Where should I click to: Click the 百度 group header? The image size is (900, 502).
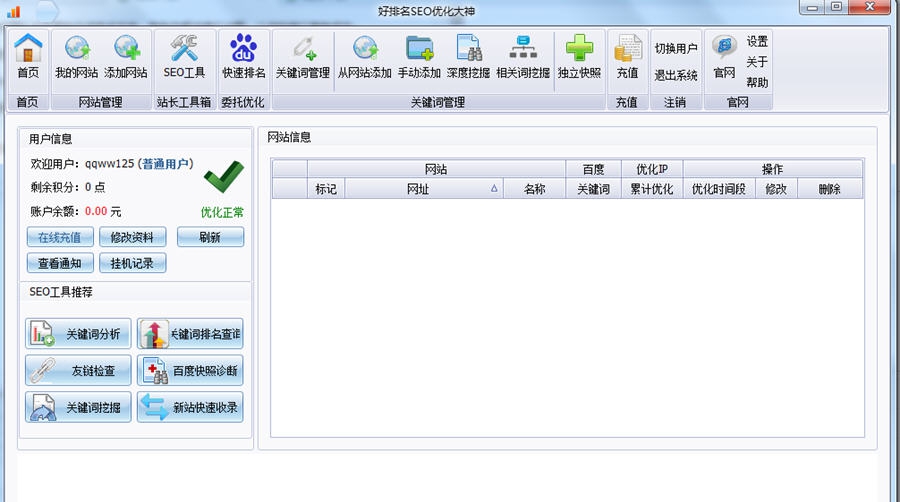(593, 169)
